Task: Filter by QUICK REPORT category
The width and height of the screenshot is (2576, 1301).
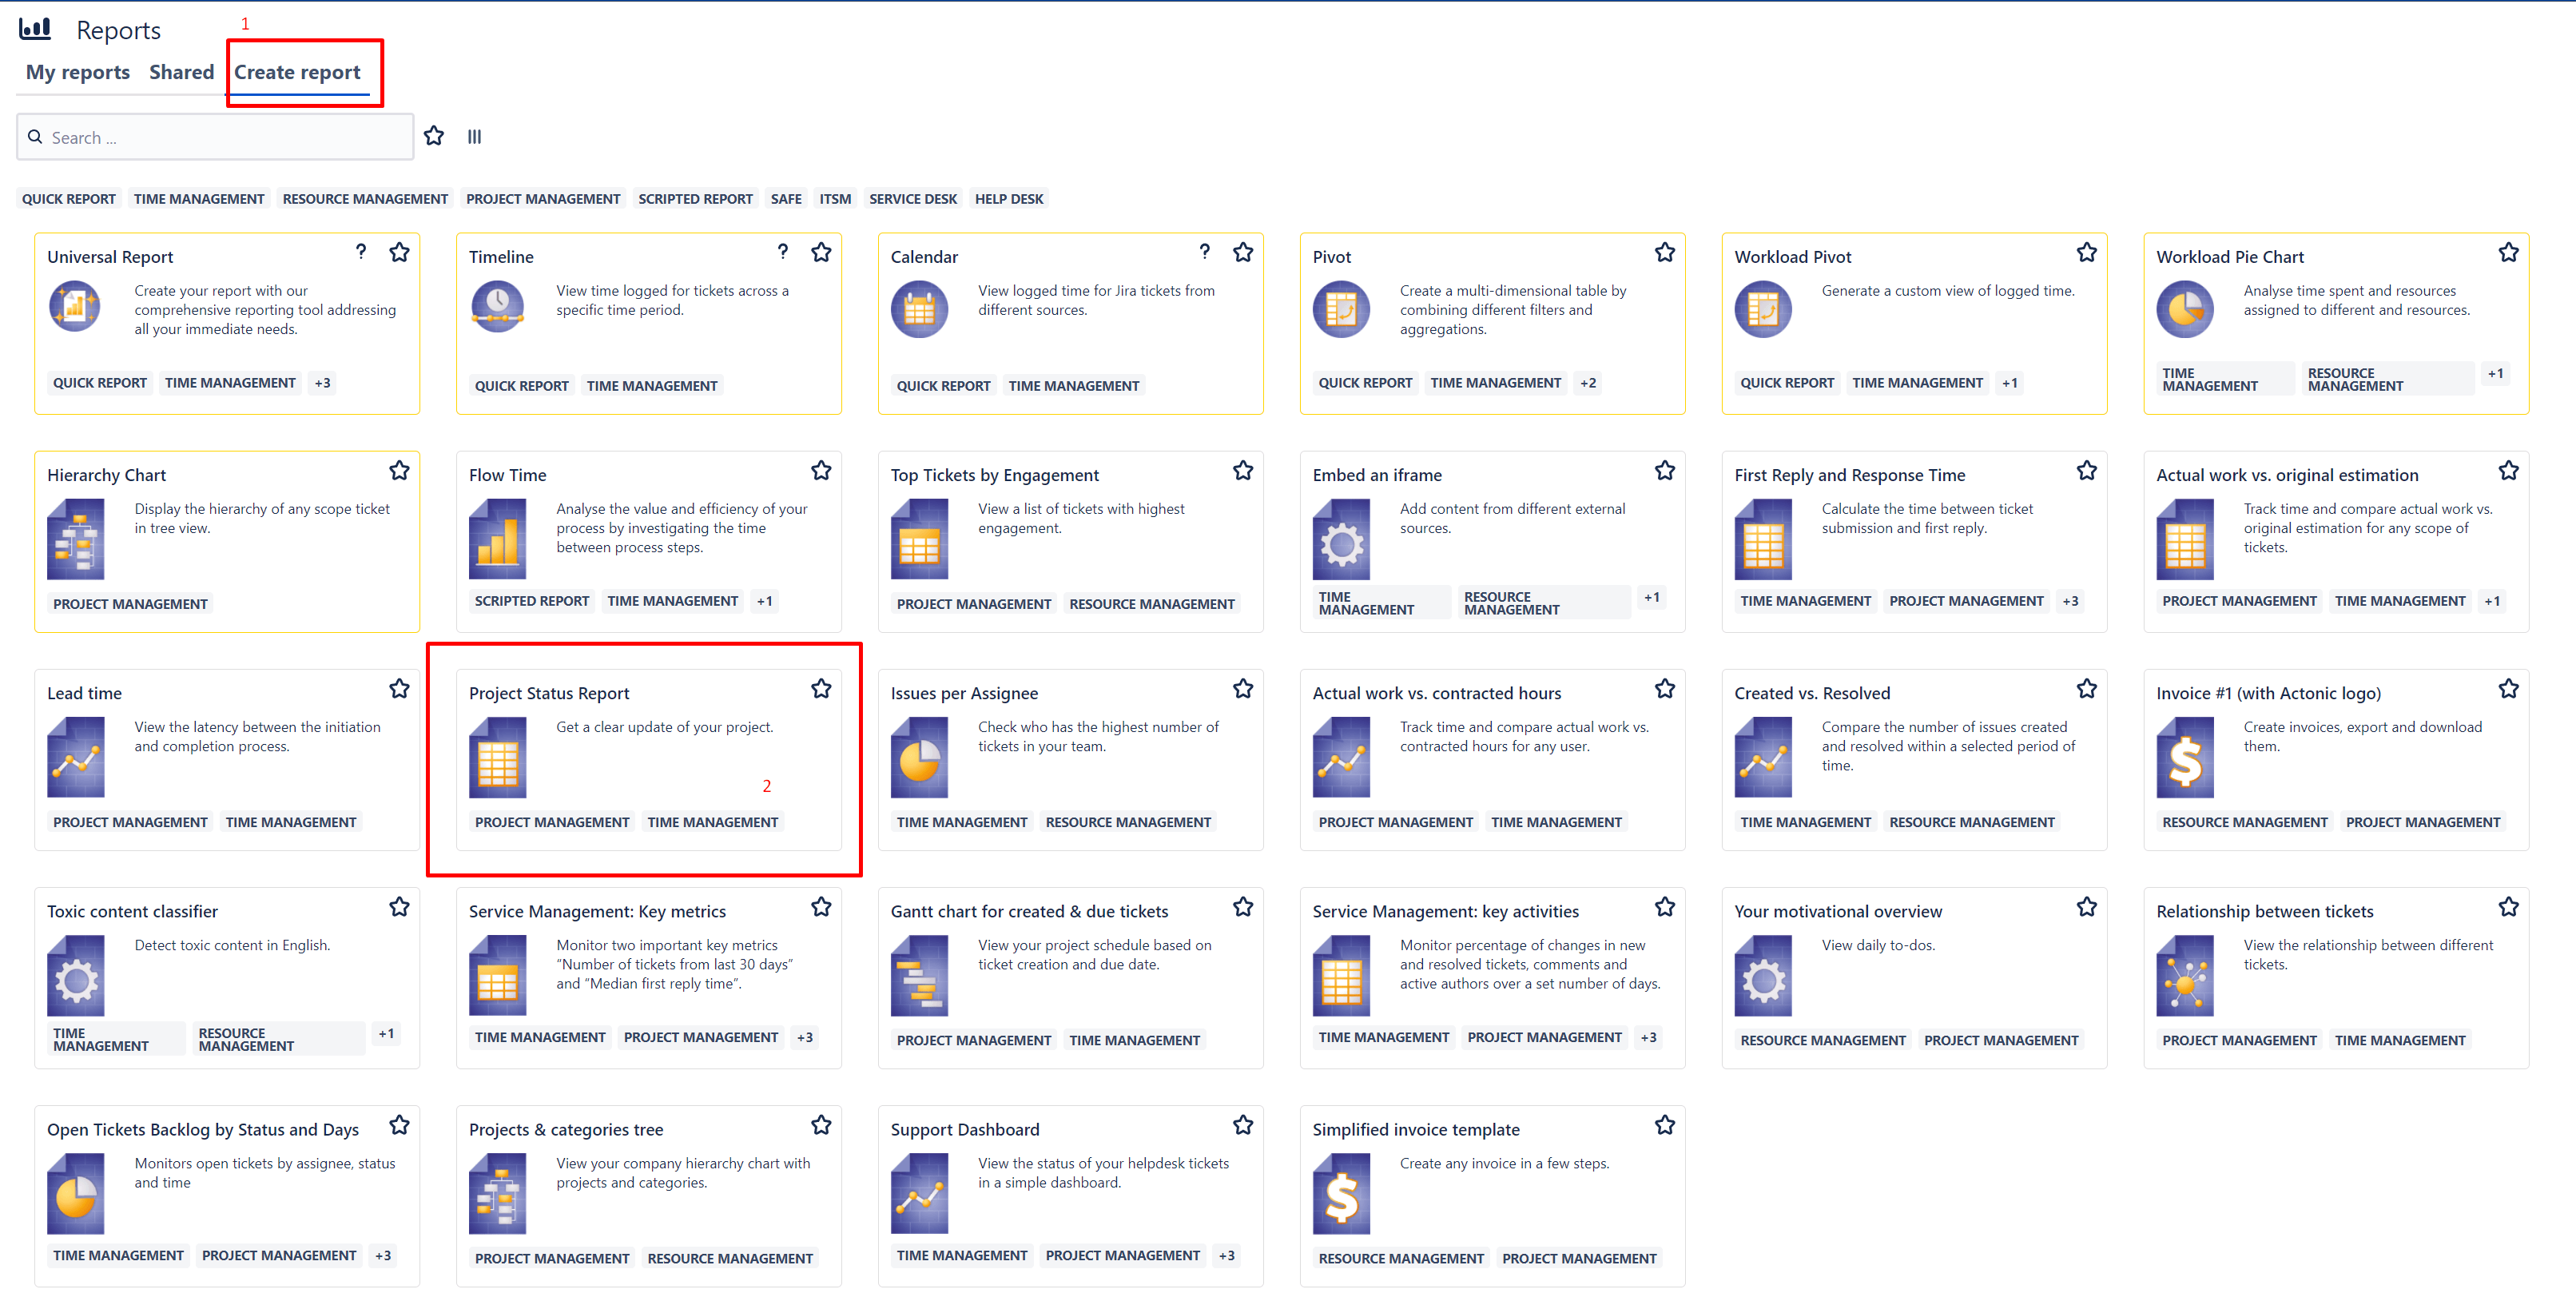Action: tap(69, 199)
